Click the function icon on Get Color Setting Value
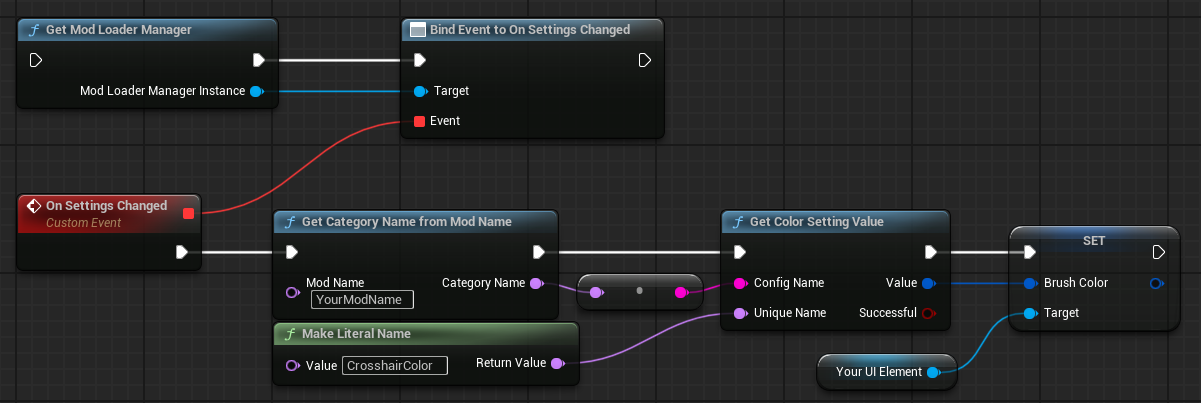 [738, 222]
